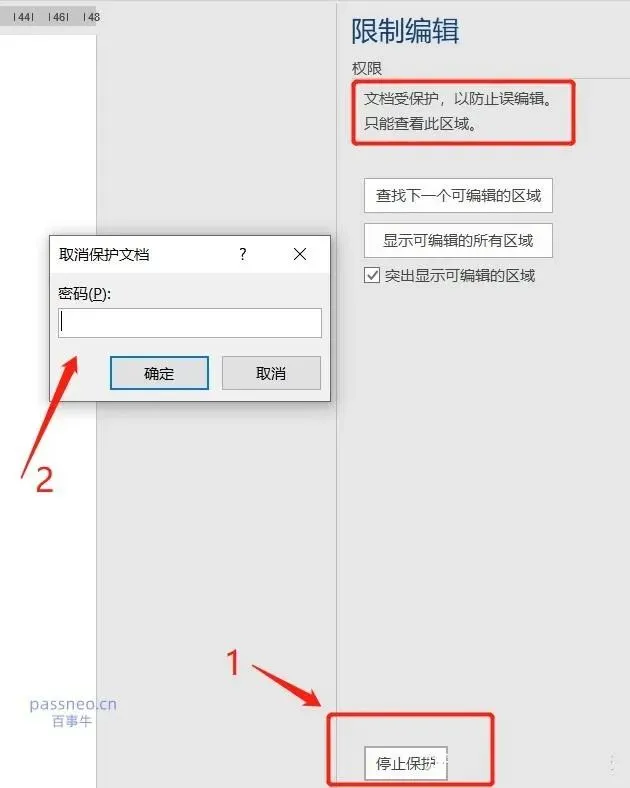The image size is (630, 788).
Task: Click into the 密码 password field
Action: pos(190,323)
